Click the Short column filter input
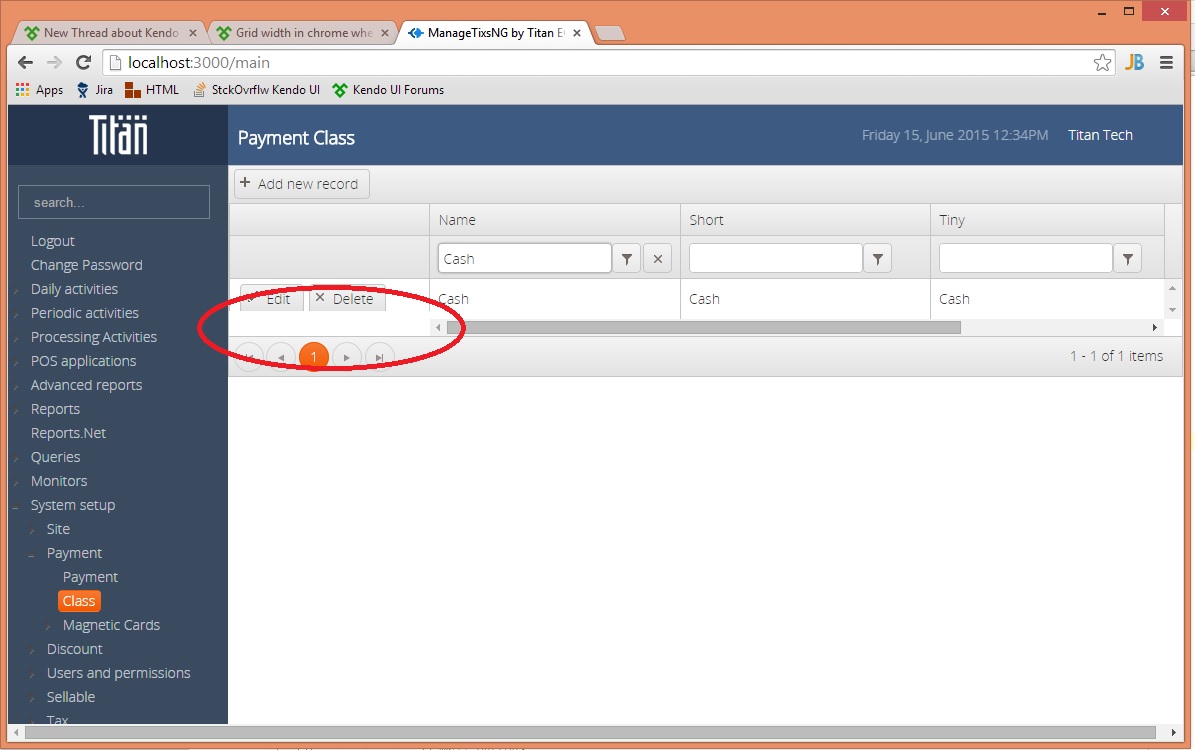The width and height of the screenshot is (1195, 750). 775,258
